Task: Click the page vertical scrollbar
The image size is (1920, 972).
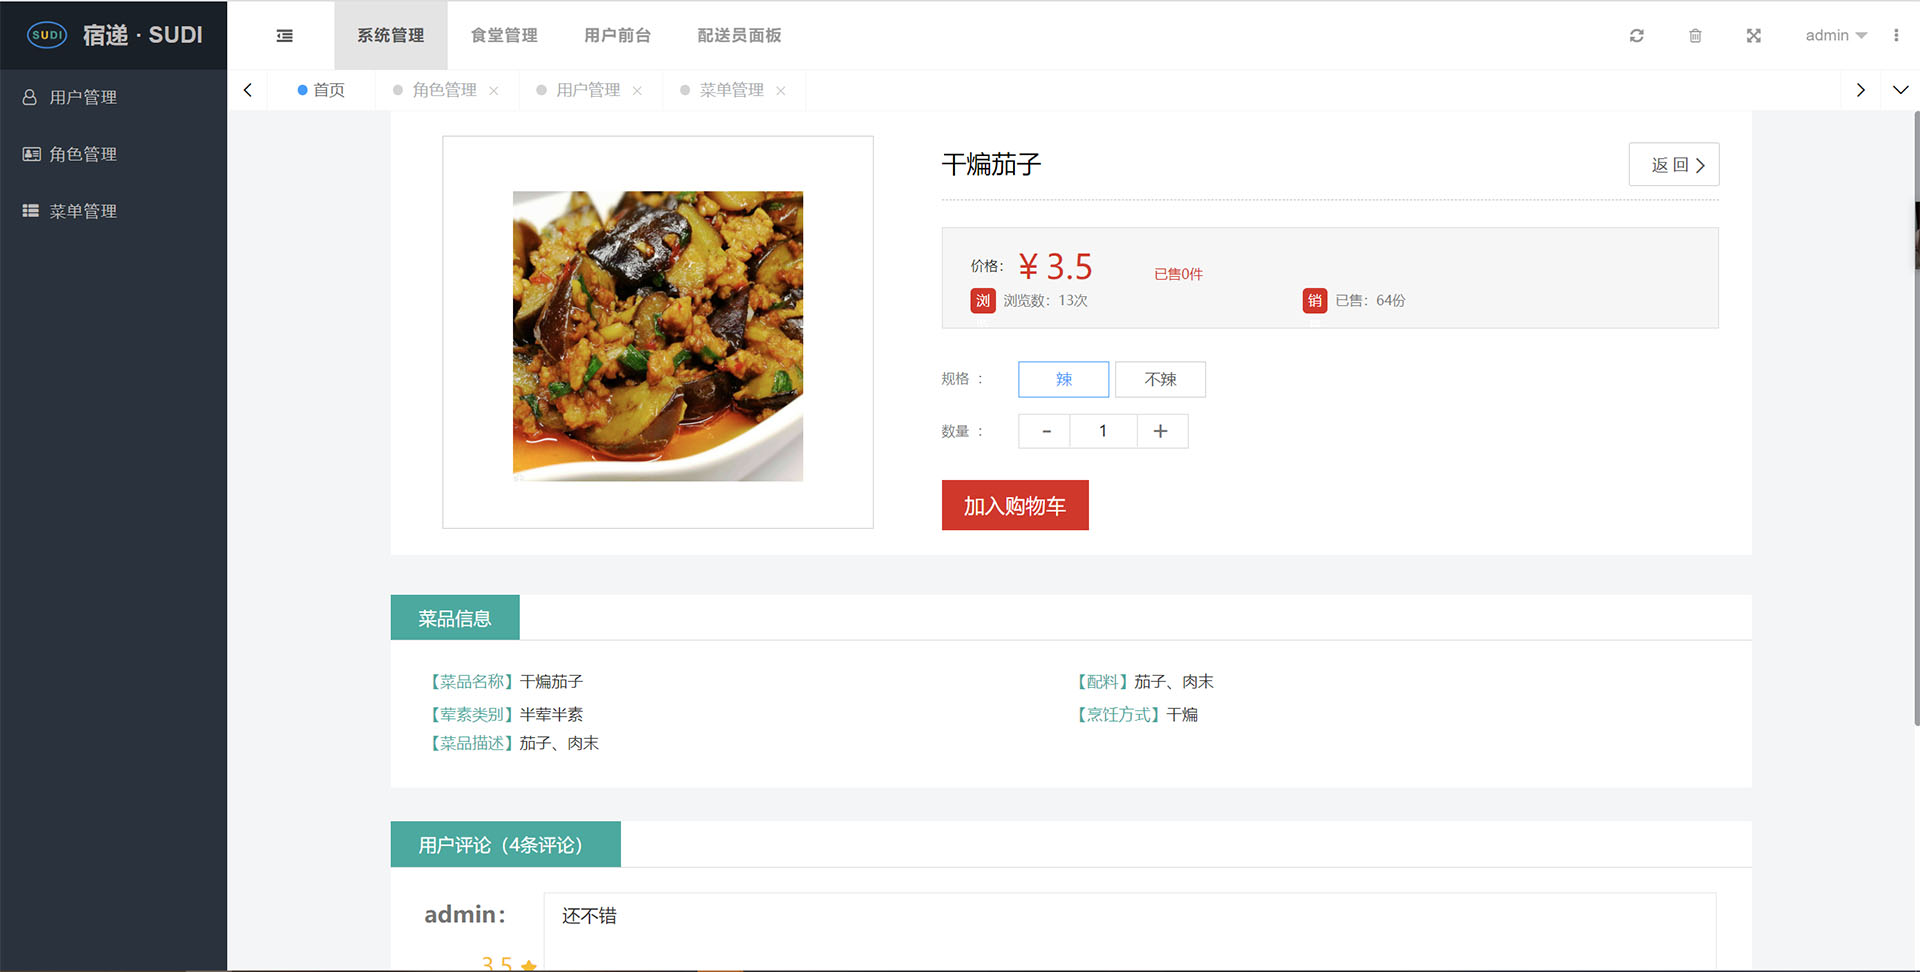Action: (1915, 418)
